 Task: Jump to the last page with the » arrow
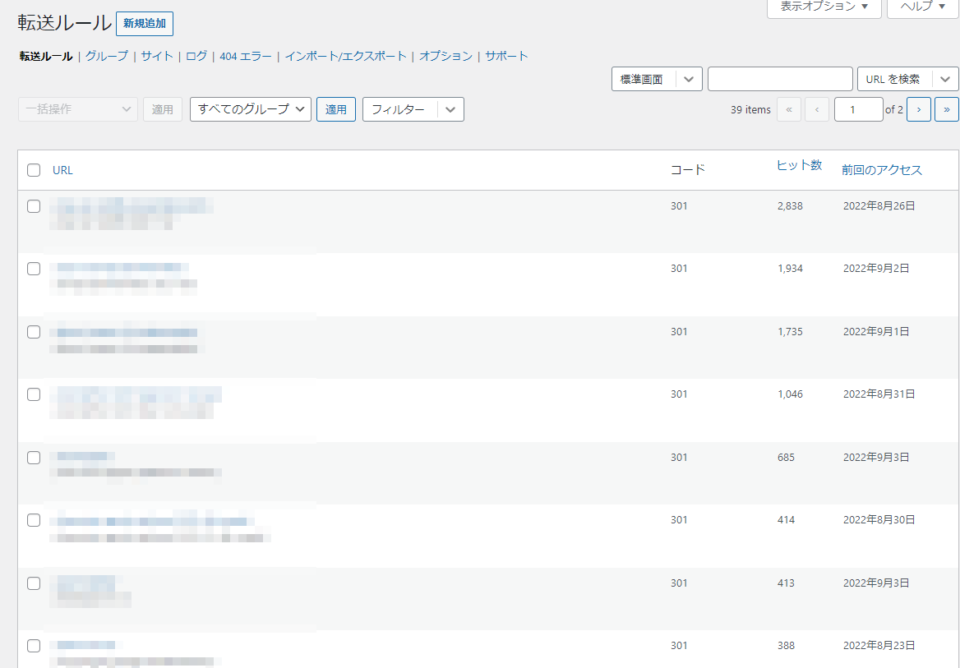click(946, 109)
